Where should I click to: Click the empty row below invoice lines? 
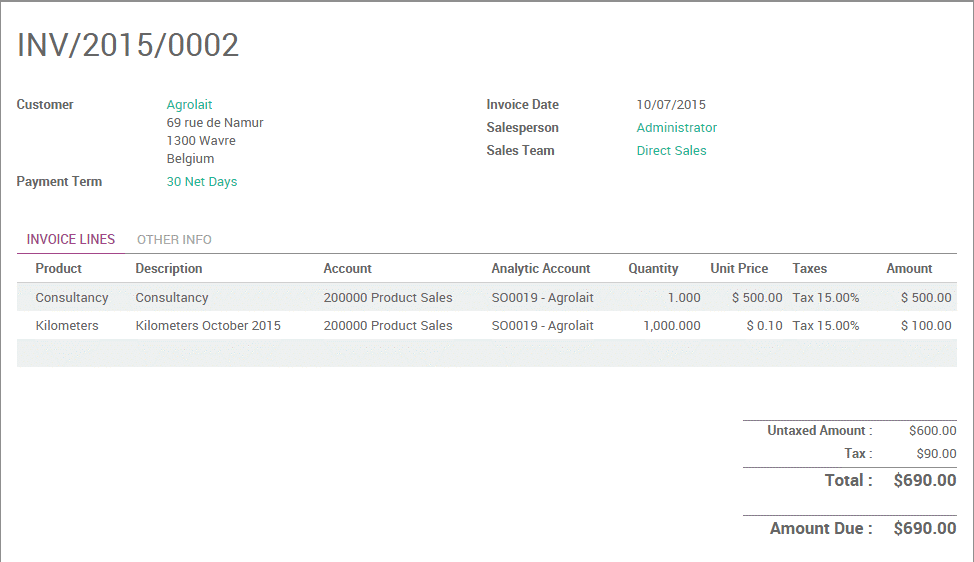coord(486,353)
